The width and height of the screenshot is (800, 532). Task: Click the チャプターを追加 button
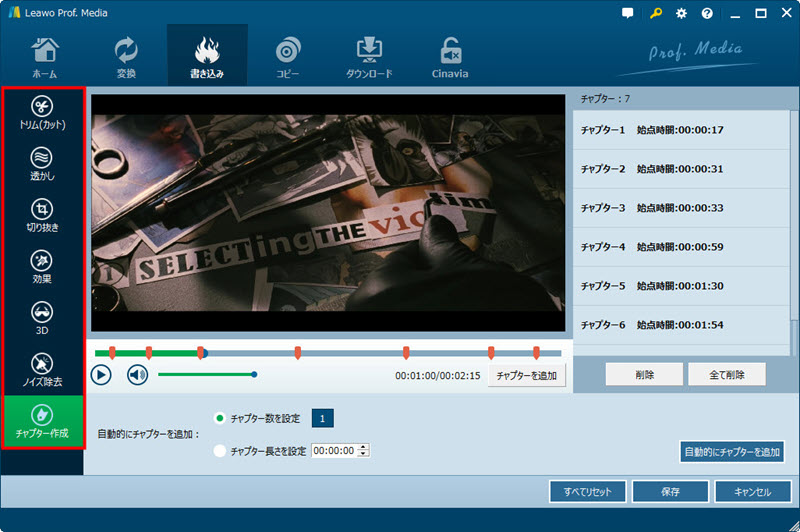tap(527, 375)
